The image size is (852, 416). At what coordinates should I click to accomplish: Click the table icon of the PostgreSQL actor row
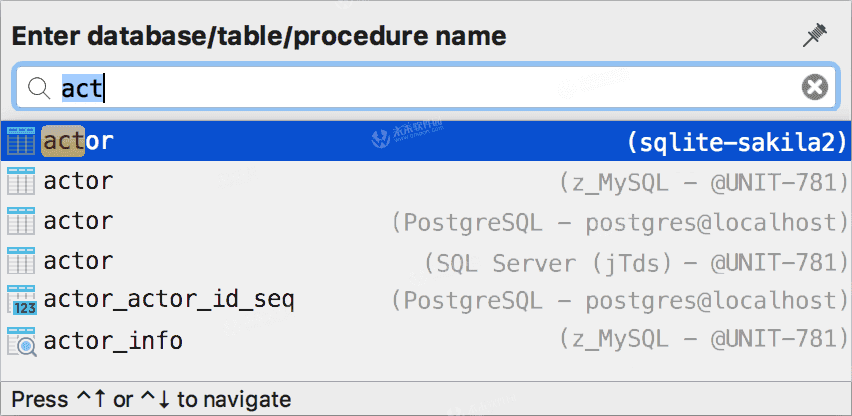pyautogui.click(x=21, y=220)
